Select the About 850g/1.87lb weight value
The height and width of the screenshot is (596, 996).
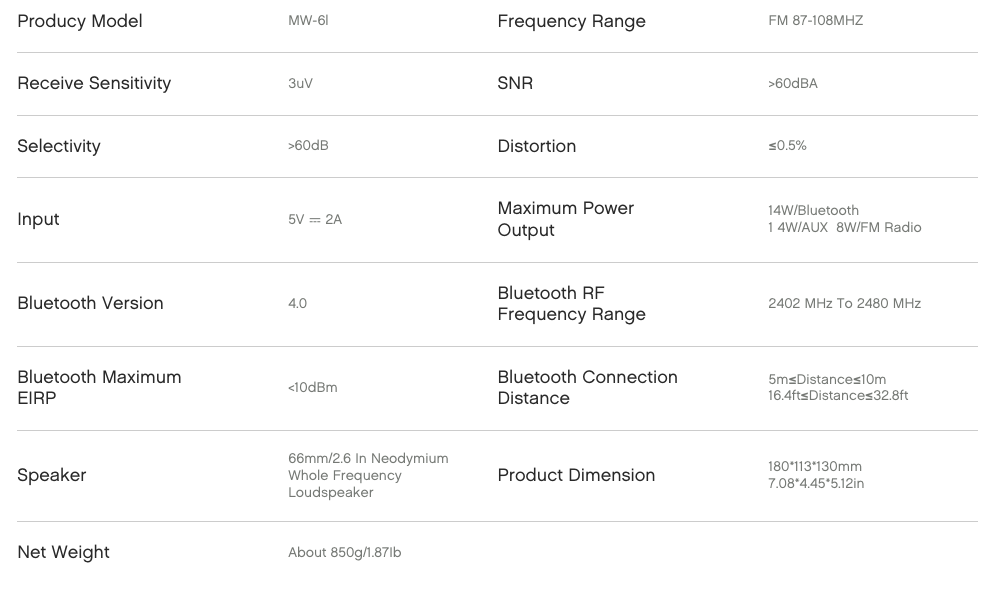coord(344,552)
